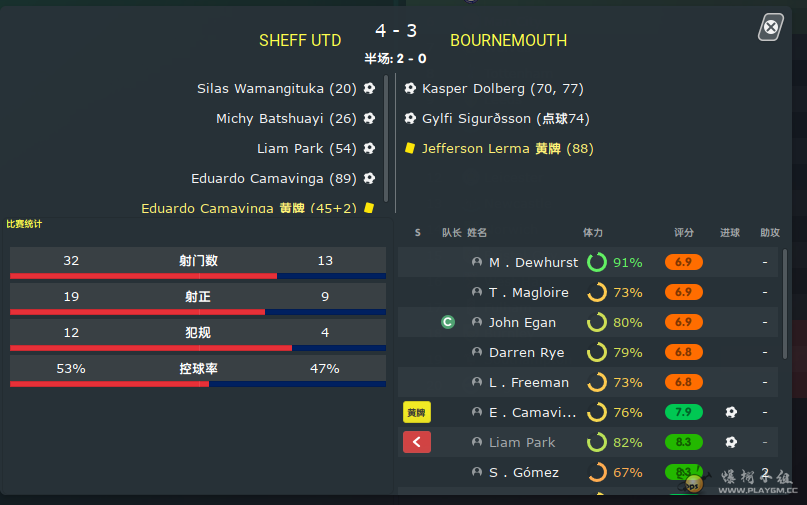Click the 助攻 column header

[x=769, y=232]
